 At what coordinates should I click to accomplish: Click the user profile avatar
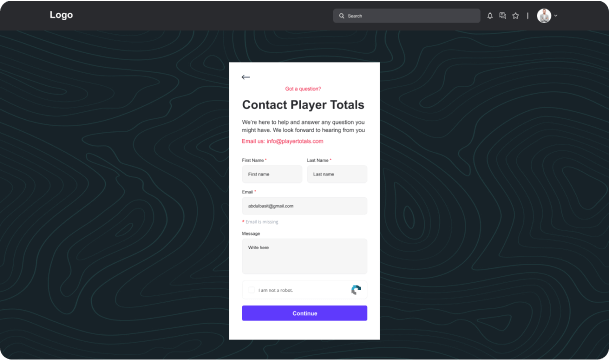[x=544, y=16]
